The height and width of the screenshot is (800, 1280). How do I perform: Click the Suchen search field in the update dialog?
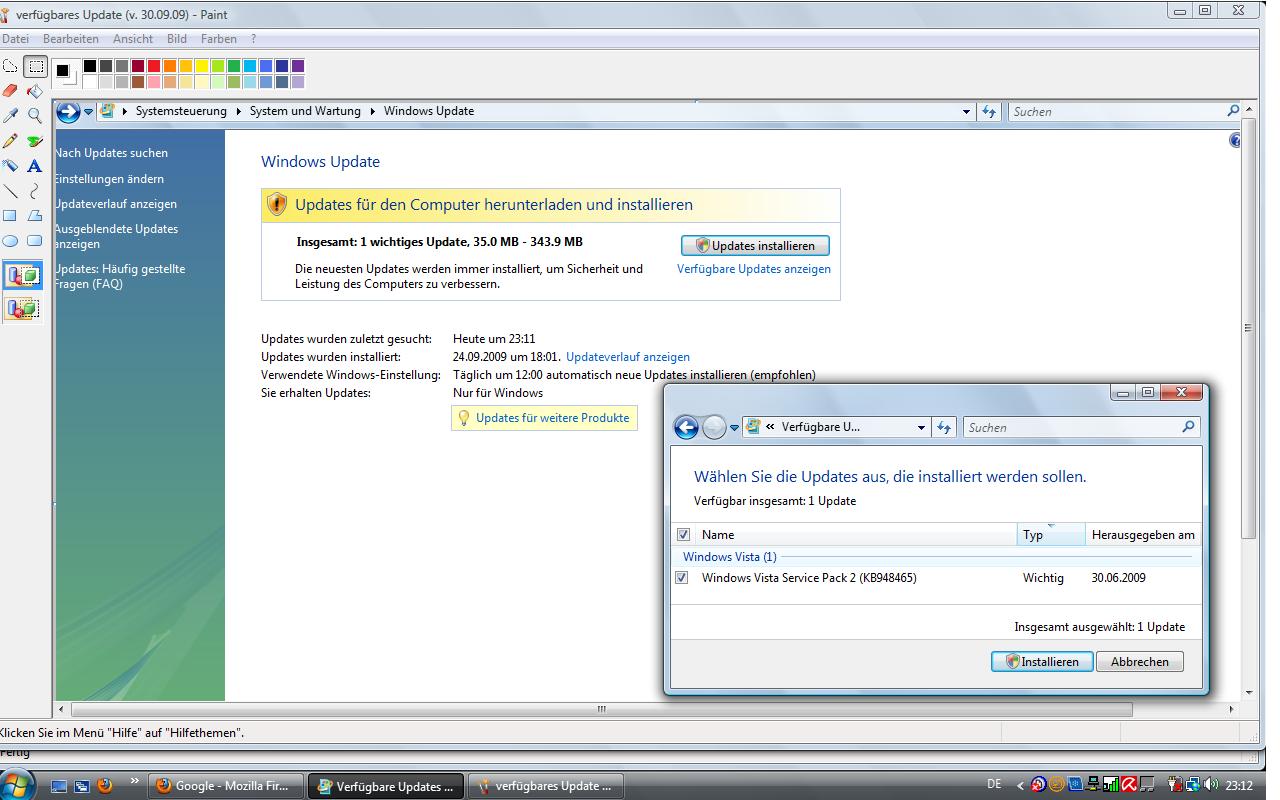[1080, 427]
